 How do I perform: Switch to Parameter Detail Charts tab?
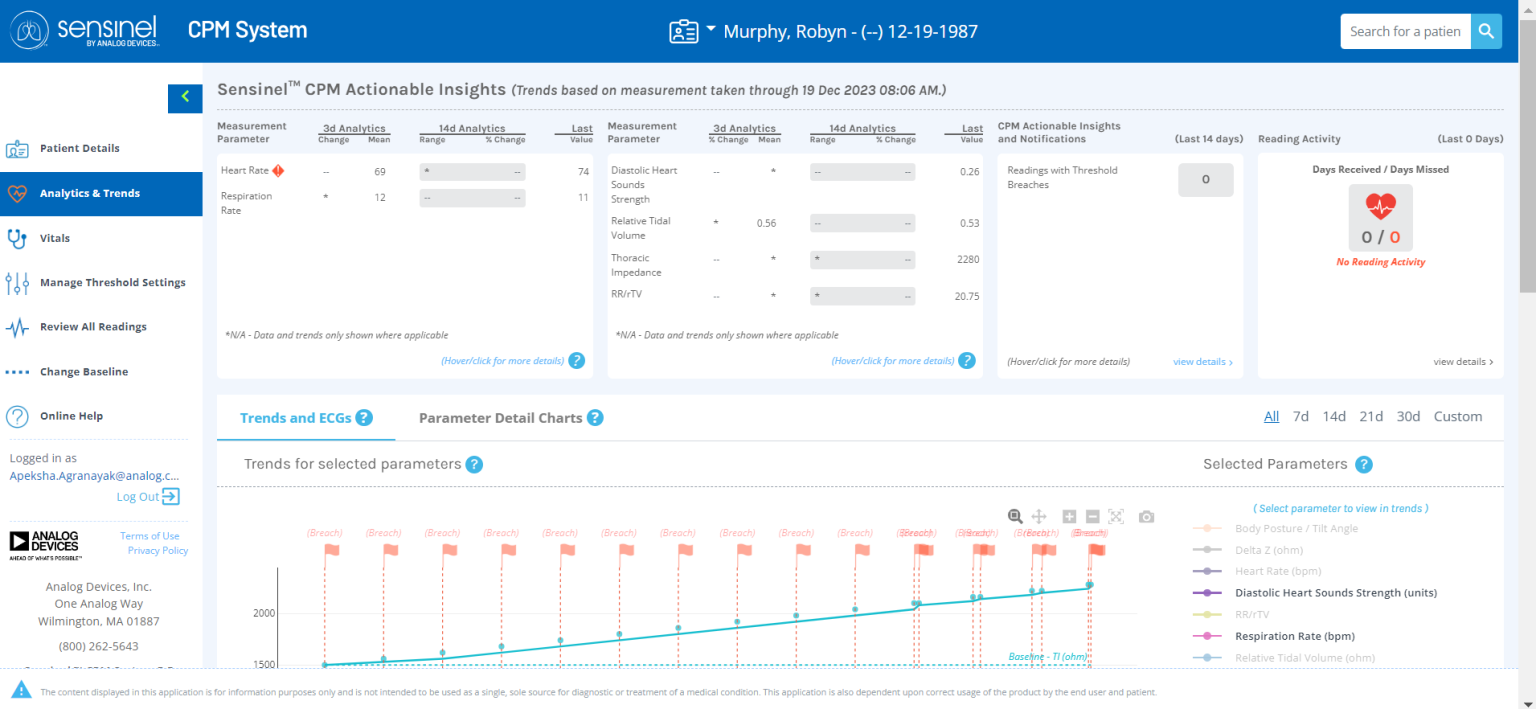click(x=500, y=418)
